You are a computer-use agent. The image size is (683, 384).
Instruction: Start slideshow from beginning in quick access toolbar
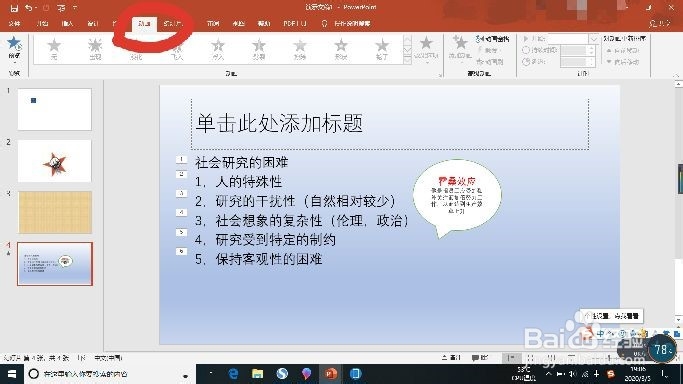pyautogui.click(x=61, y=7)
